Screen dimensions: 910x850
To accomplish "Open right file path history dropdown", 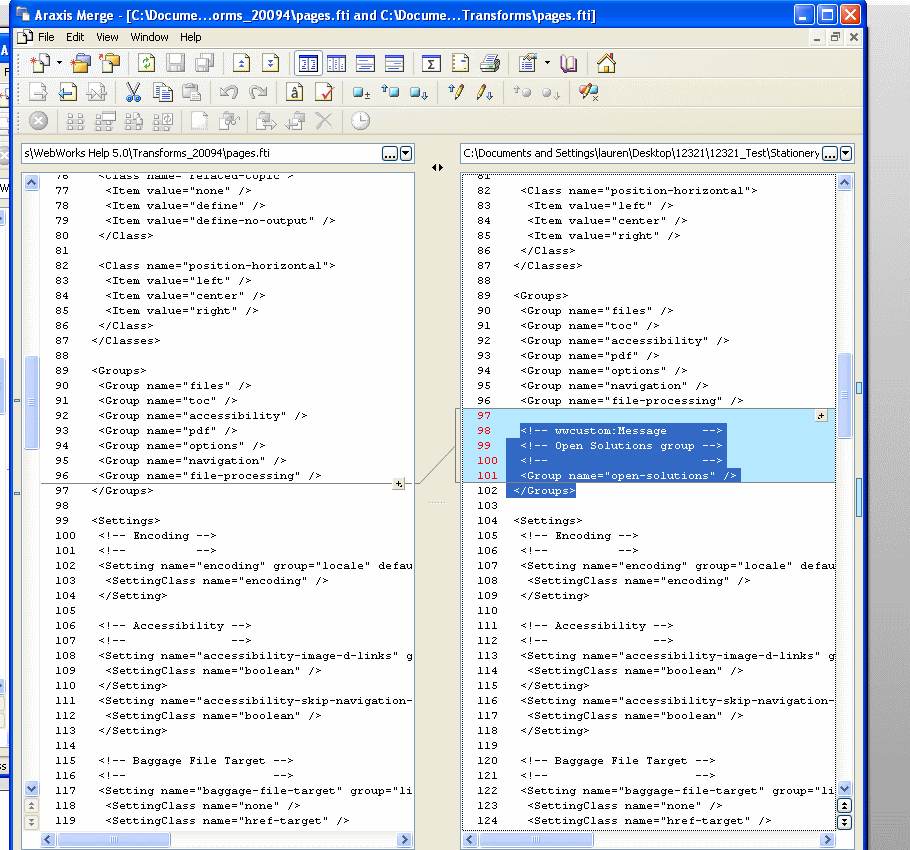I will click(847, 154).
